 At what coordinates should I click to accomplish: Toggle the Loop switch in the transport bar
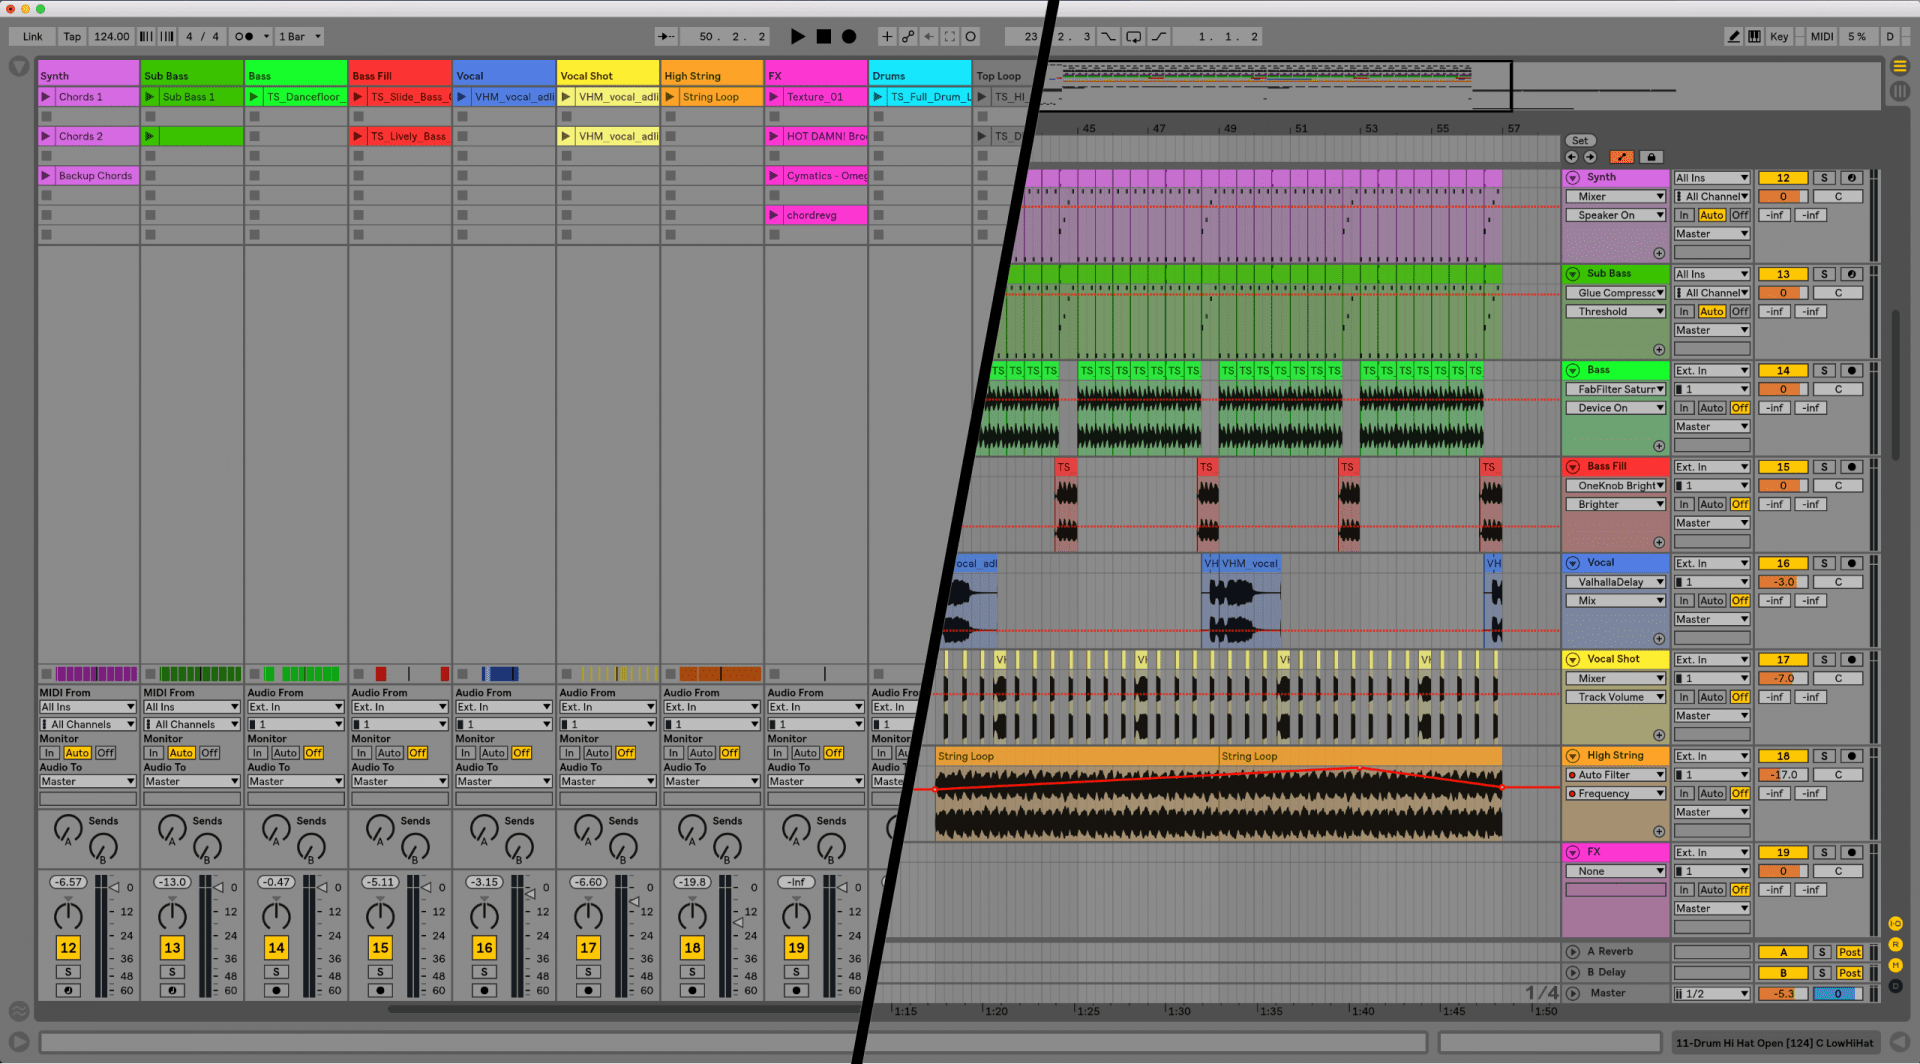[x=1133, y=36]
